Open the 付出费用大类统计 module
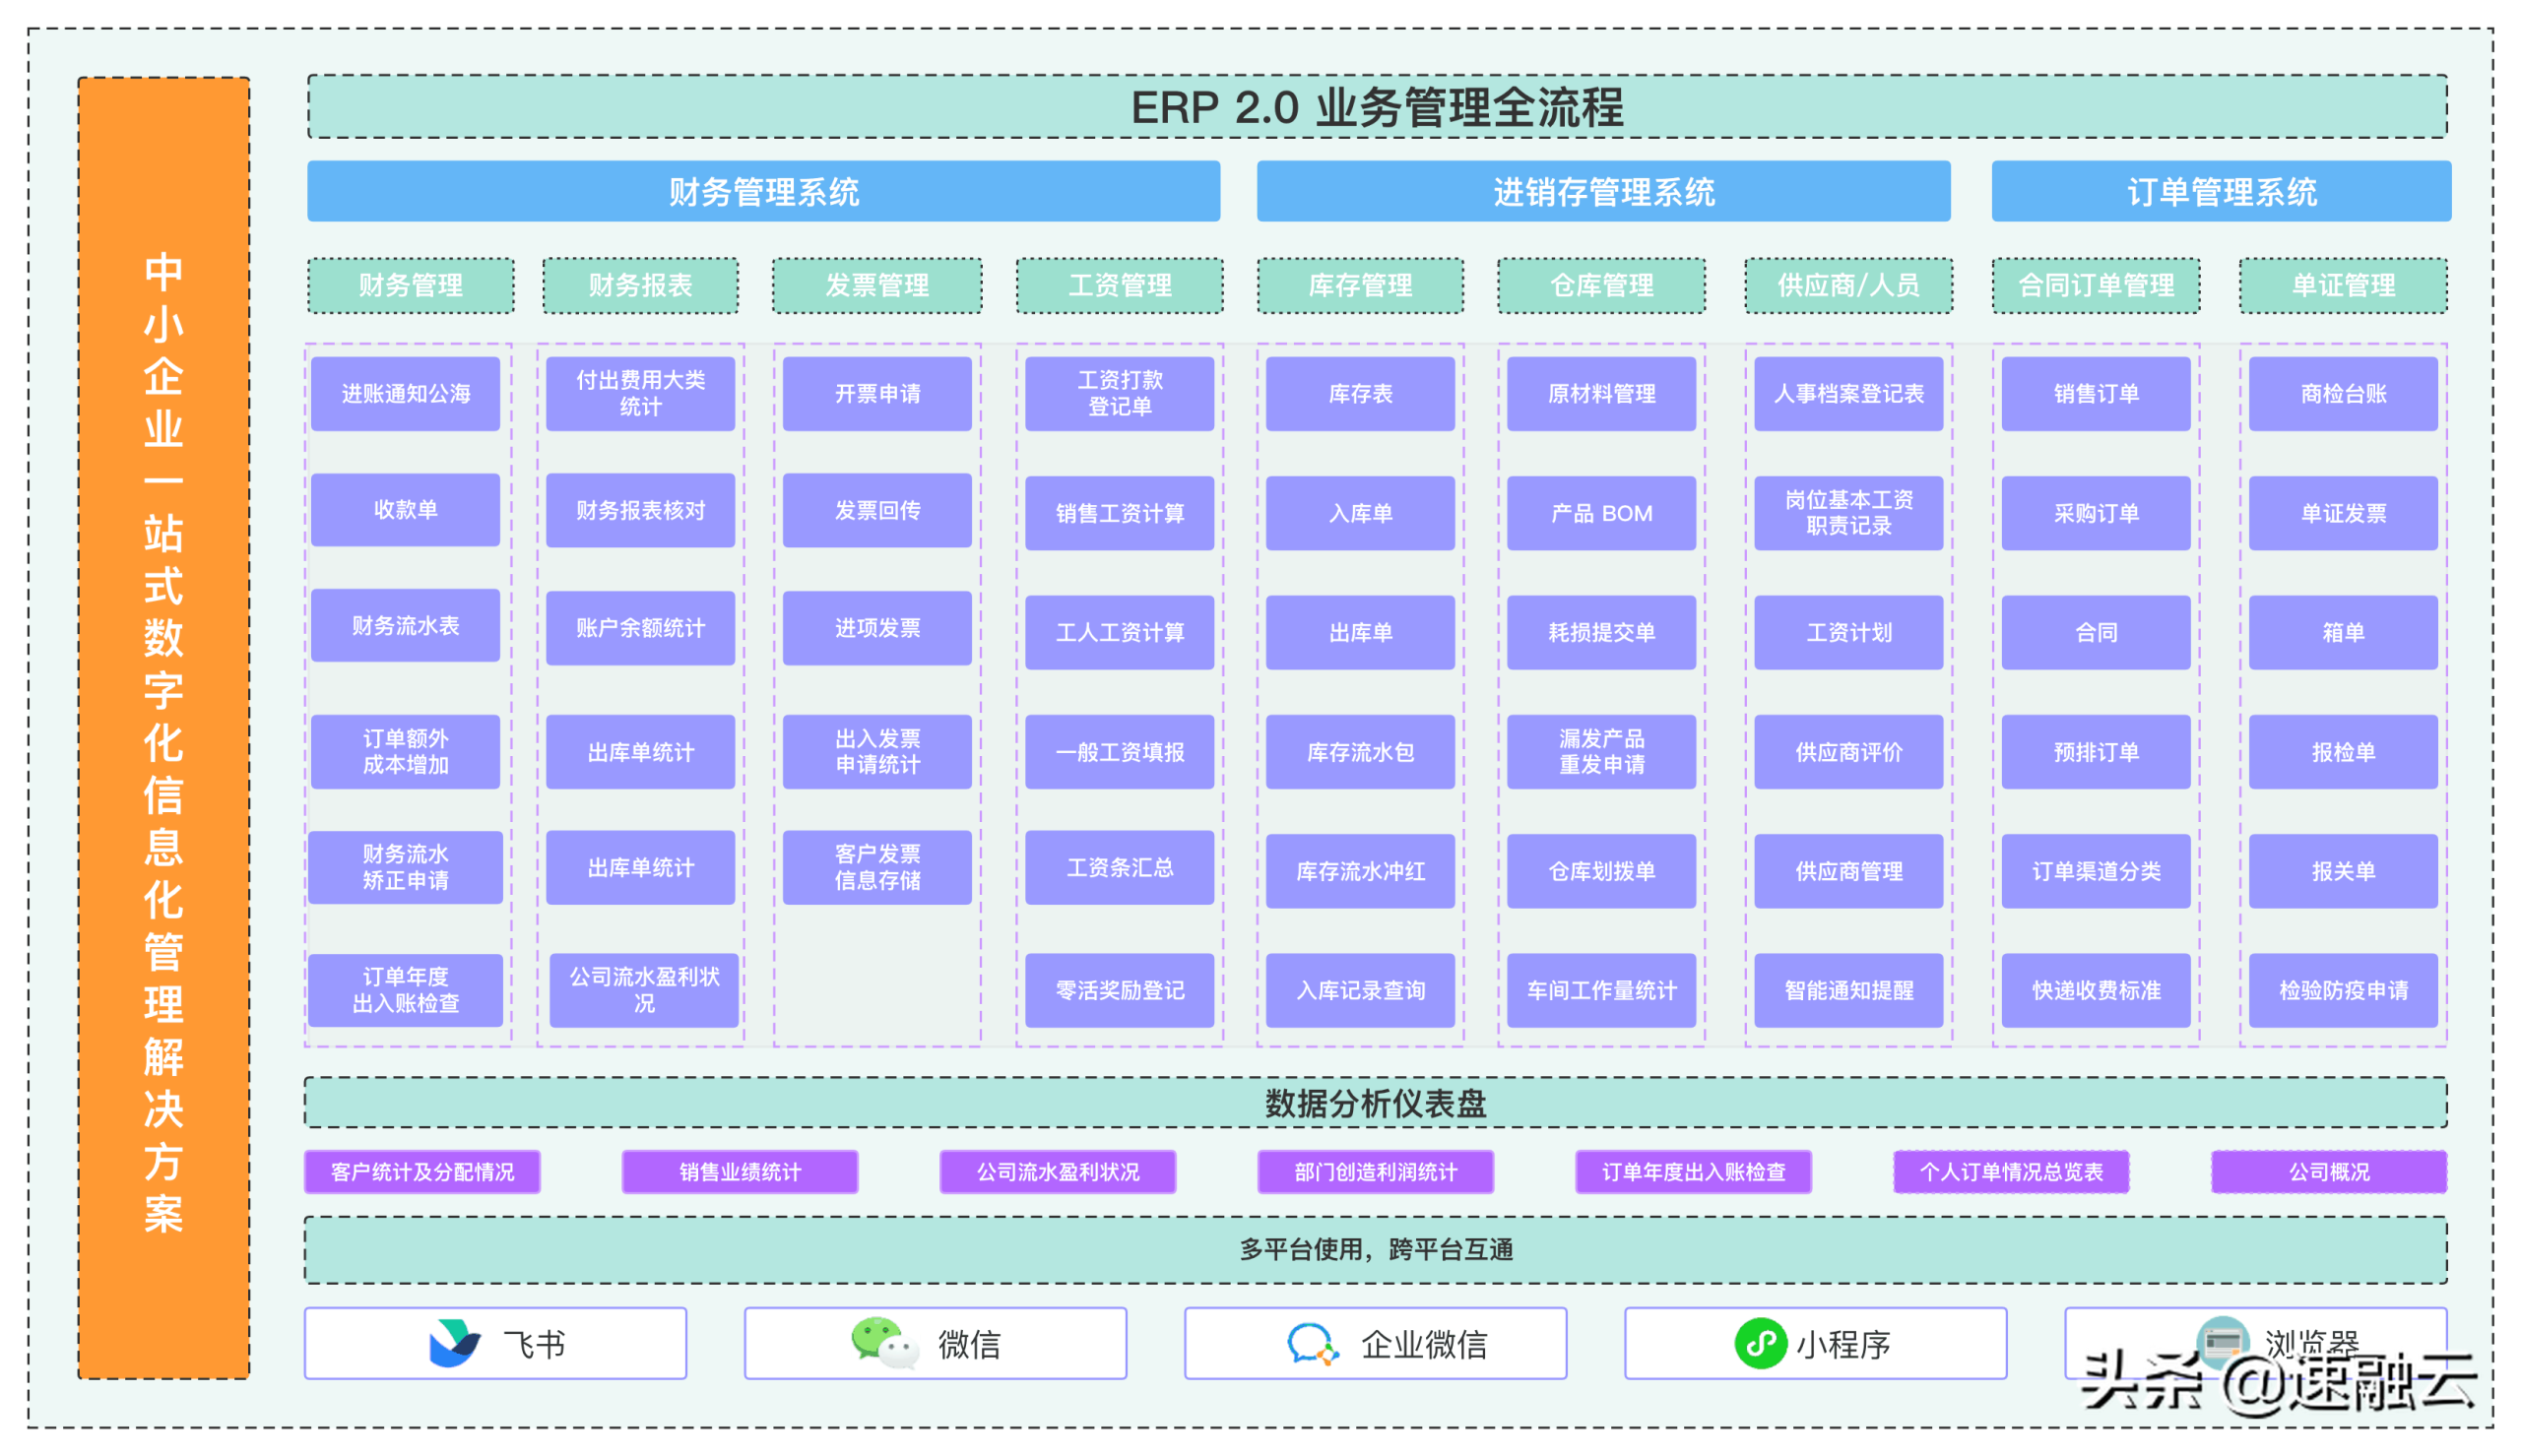This screenshot has height=1456, width=2521. click(640, 394)
